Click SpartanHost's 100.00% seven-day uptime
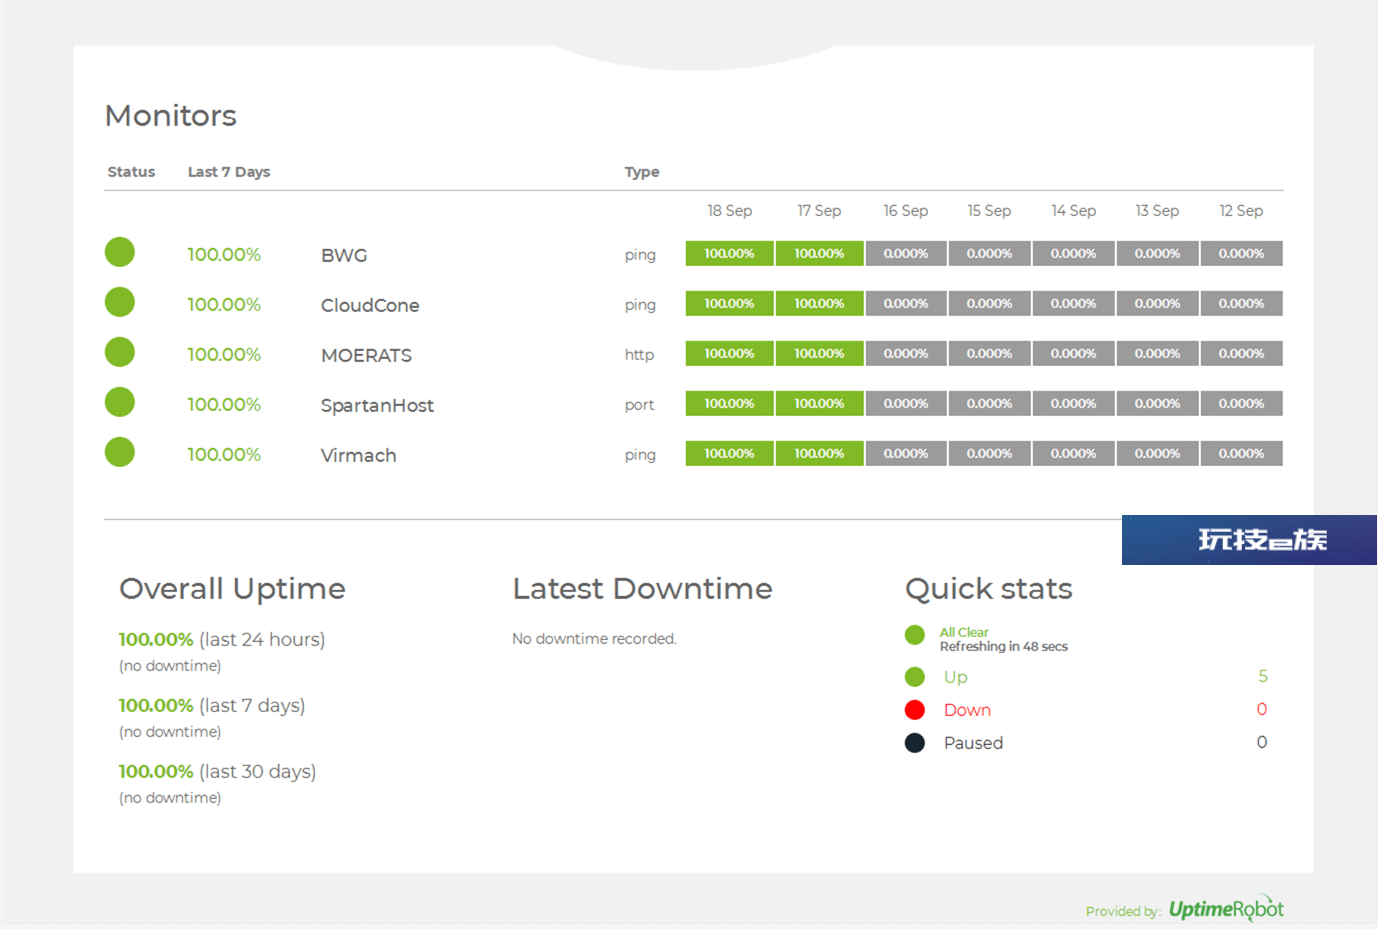The image size is (1378, 929). coord(224,405)
